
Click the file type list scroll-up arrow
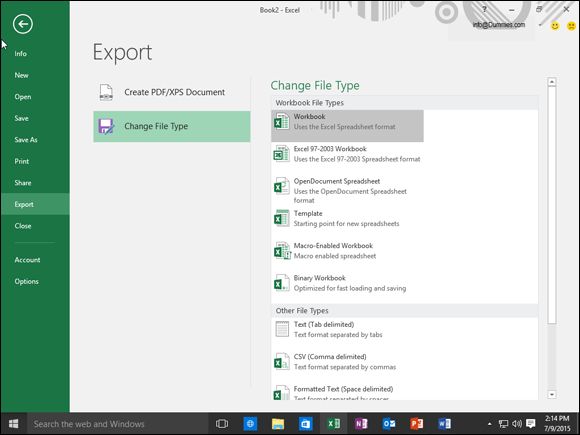coord(552,82)
